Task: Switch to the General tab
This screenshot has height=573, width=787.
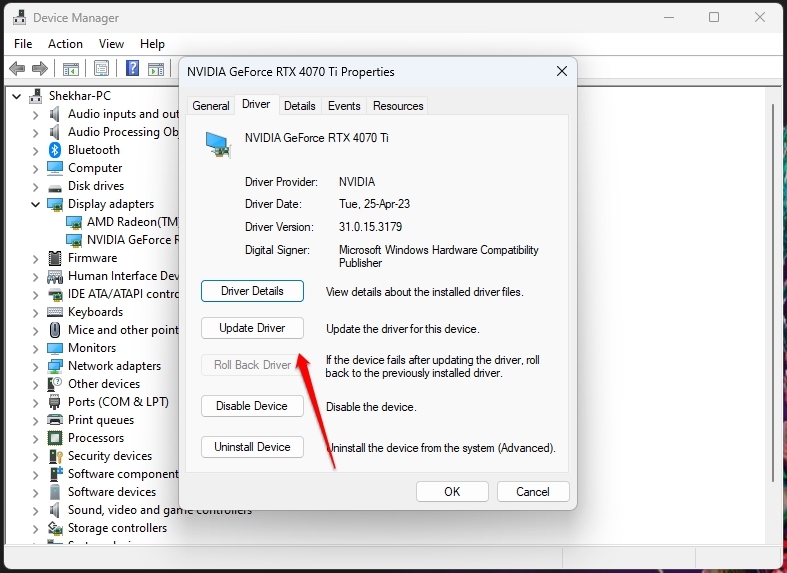Action: tap(211, 106)
